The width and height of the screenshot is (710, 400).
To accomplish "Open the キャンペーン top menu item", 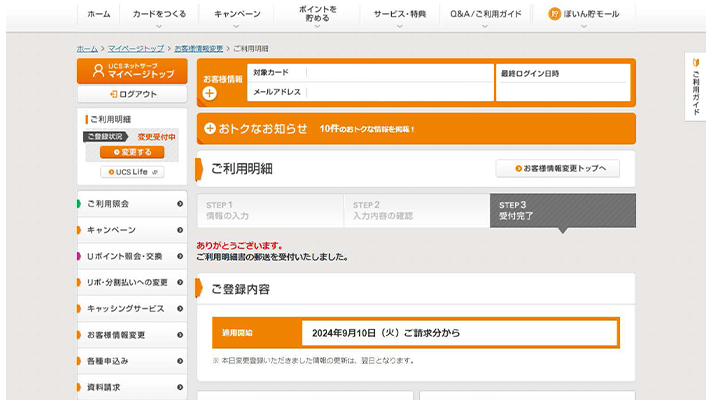I will [237, 15].
